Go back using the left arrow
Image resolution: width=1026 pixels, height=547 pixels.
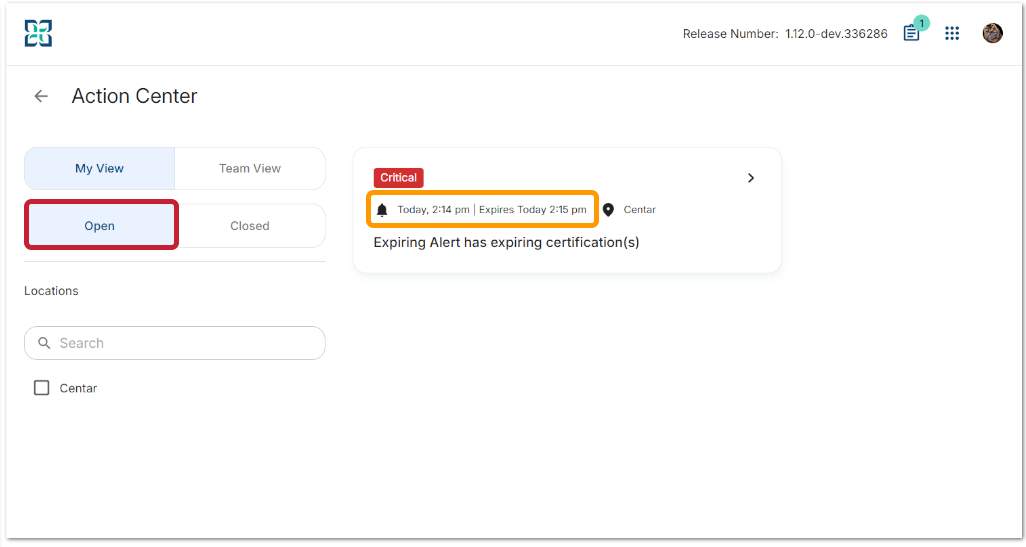pyautogui.click(x=41, y=96)
